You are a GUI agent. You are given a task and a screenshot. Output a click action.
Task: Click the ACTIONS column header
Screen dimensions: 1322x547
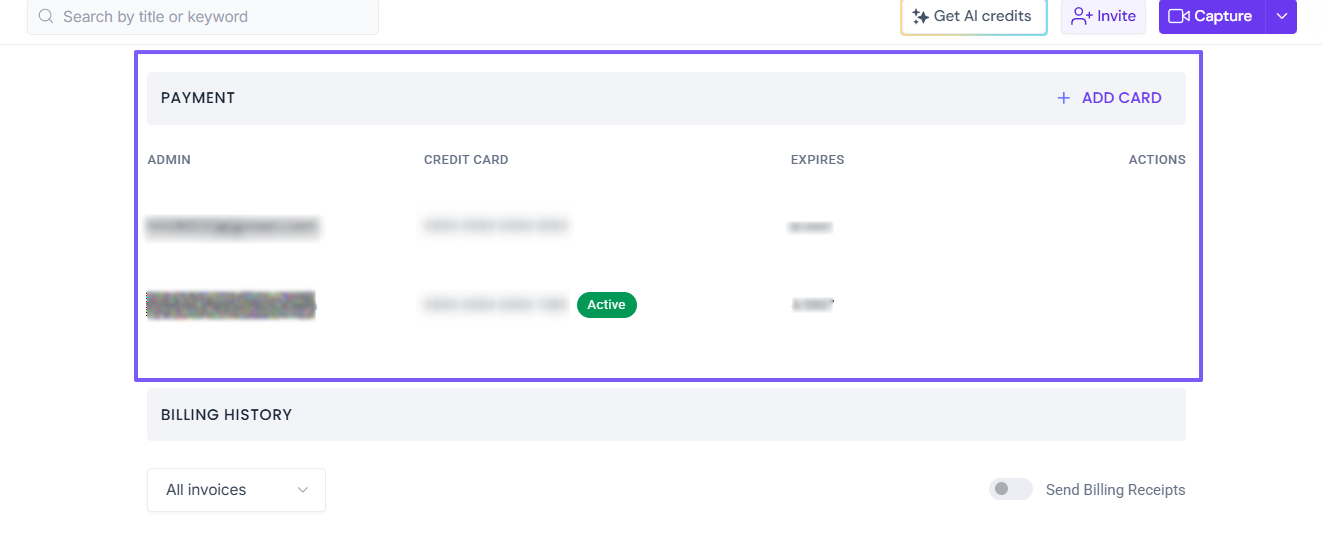tap(1157, 160)
